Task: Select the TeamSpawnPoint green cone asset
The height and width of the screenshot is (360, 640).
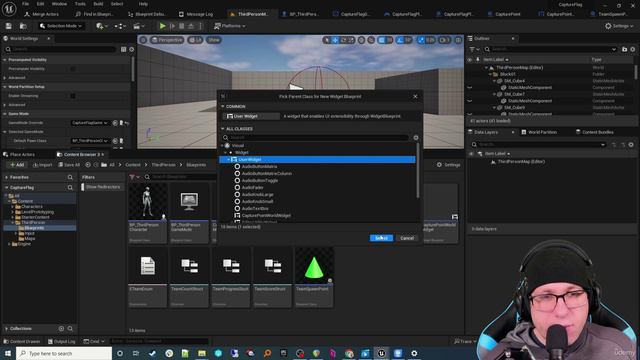Action: (314, 266)
